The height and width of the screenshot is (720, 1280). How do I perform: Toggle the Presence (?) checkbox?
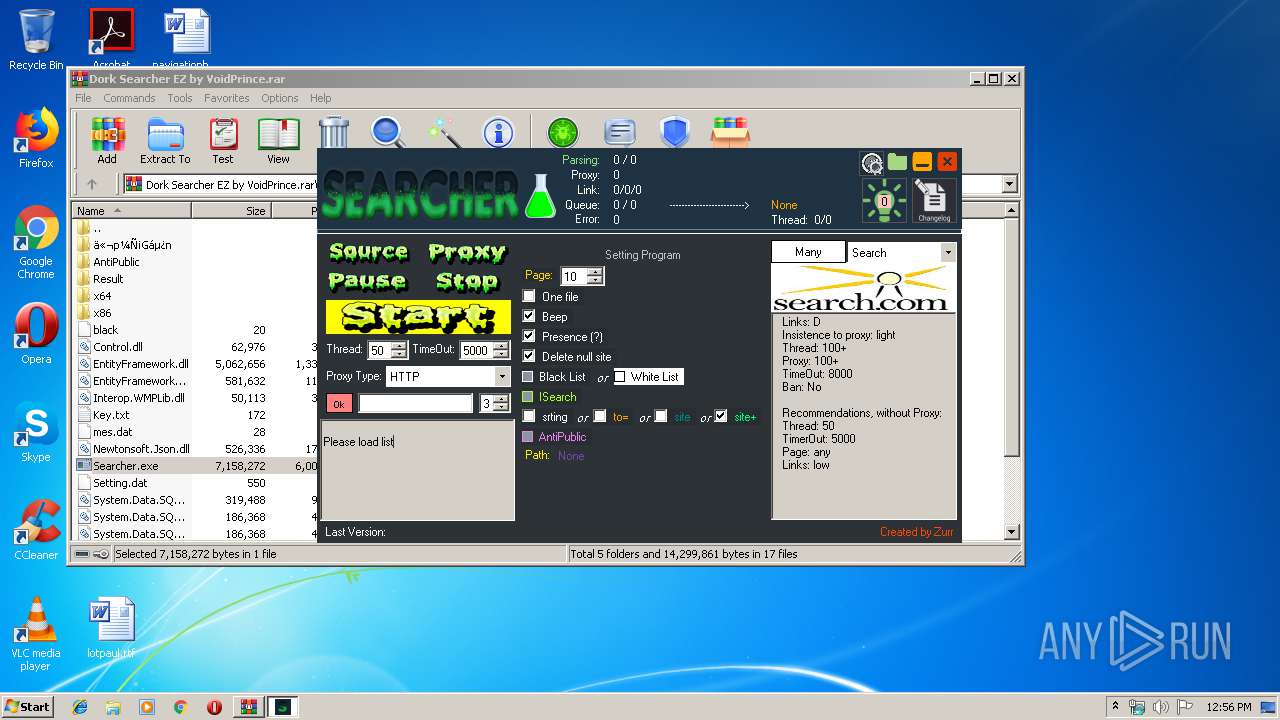530,336
